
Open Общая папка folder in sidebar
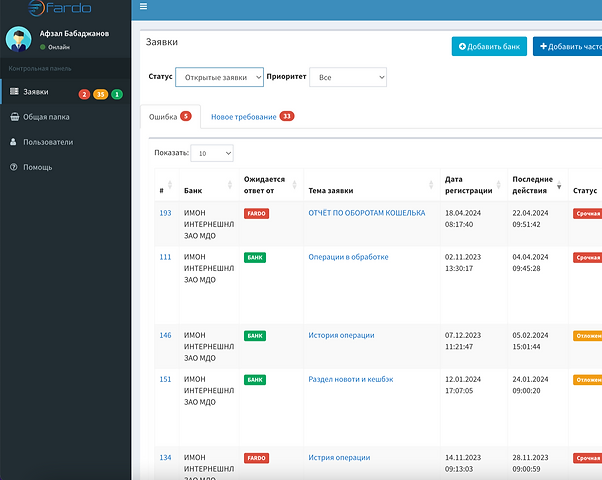click(46, 117)
